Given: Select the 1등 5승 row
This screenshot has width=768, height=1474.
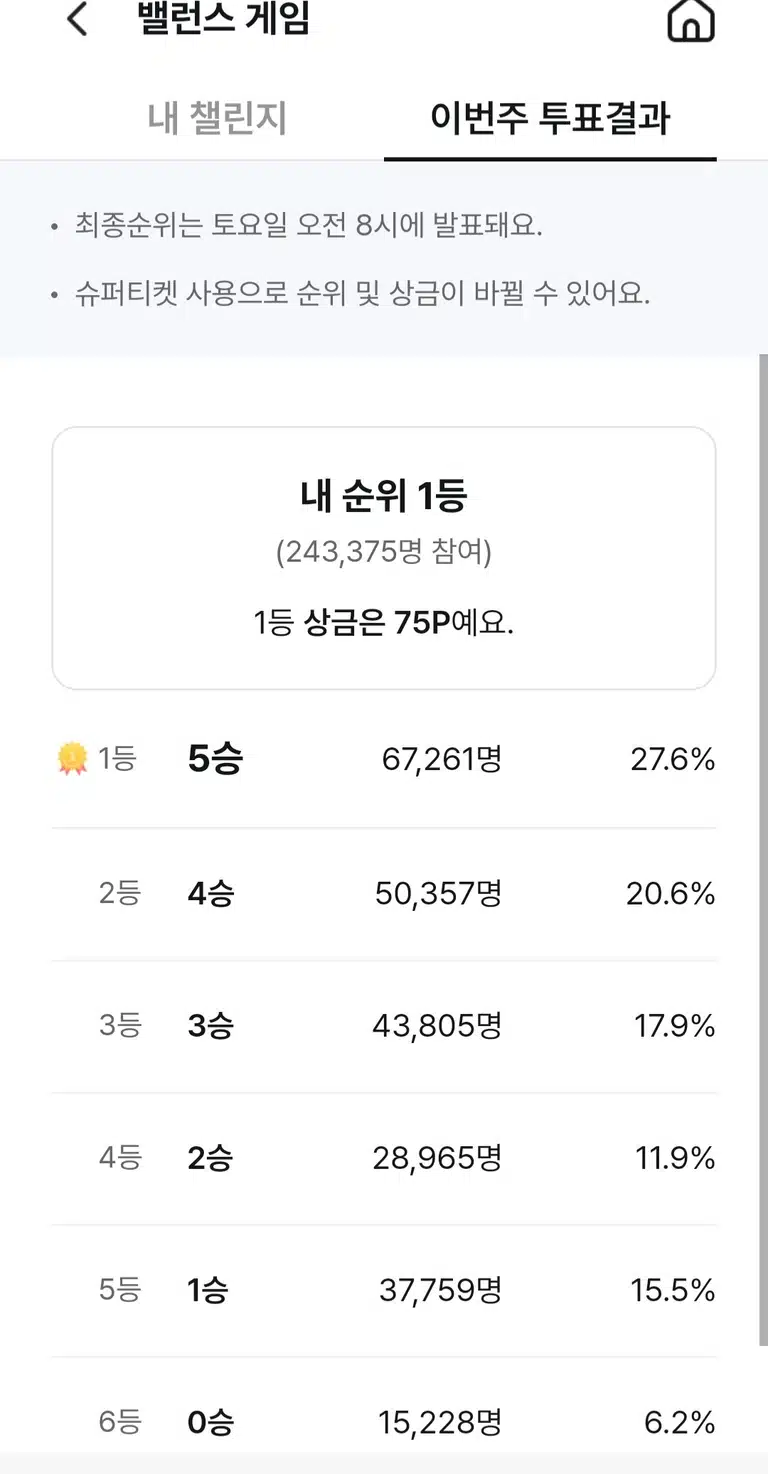Looking at the screenshot, I should tap(384, 761).
